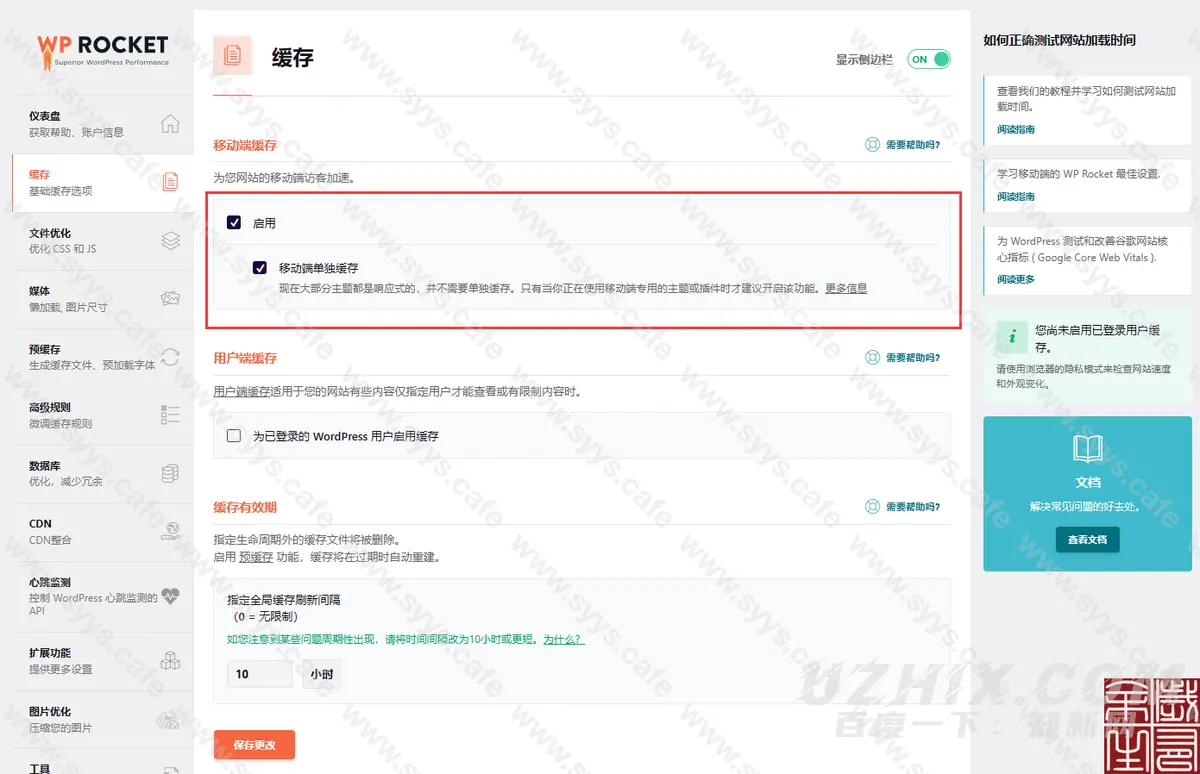Click the heartbeat monitor heart icon

171,596
